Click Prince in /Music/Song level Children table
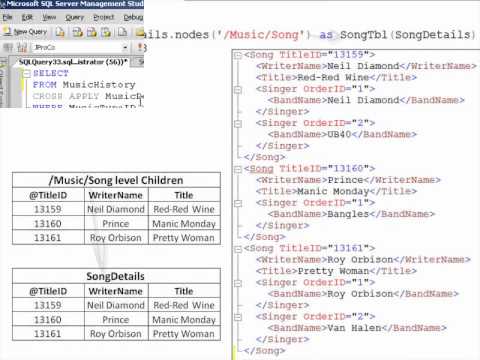Screen dimensions: 480x360 (116, 224)
